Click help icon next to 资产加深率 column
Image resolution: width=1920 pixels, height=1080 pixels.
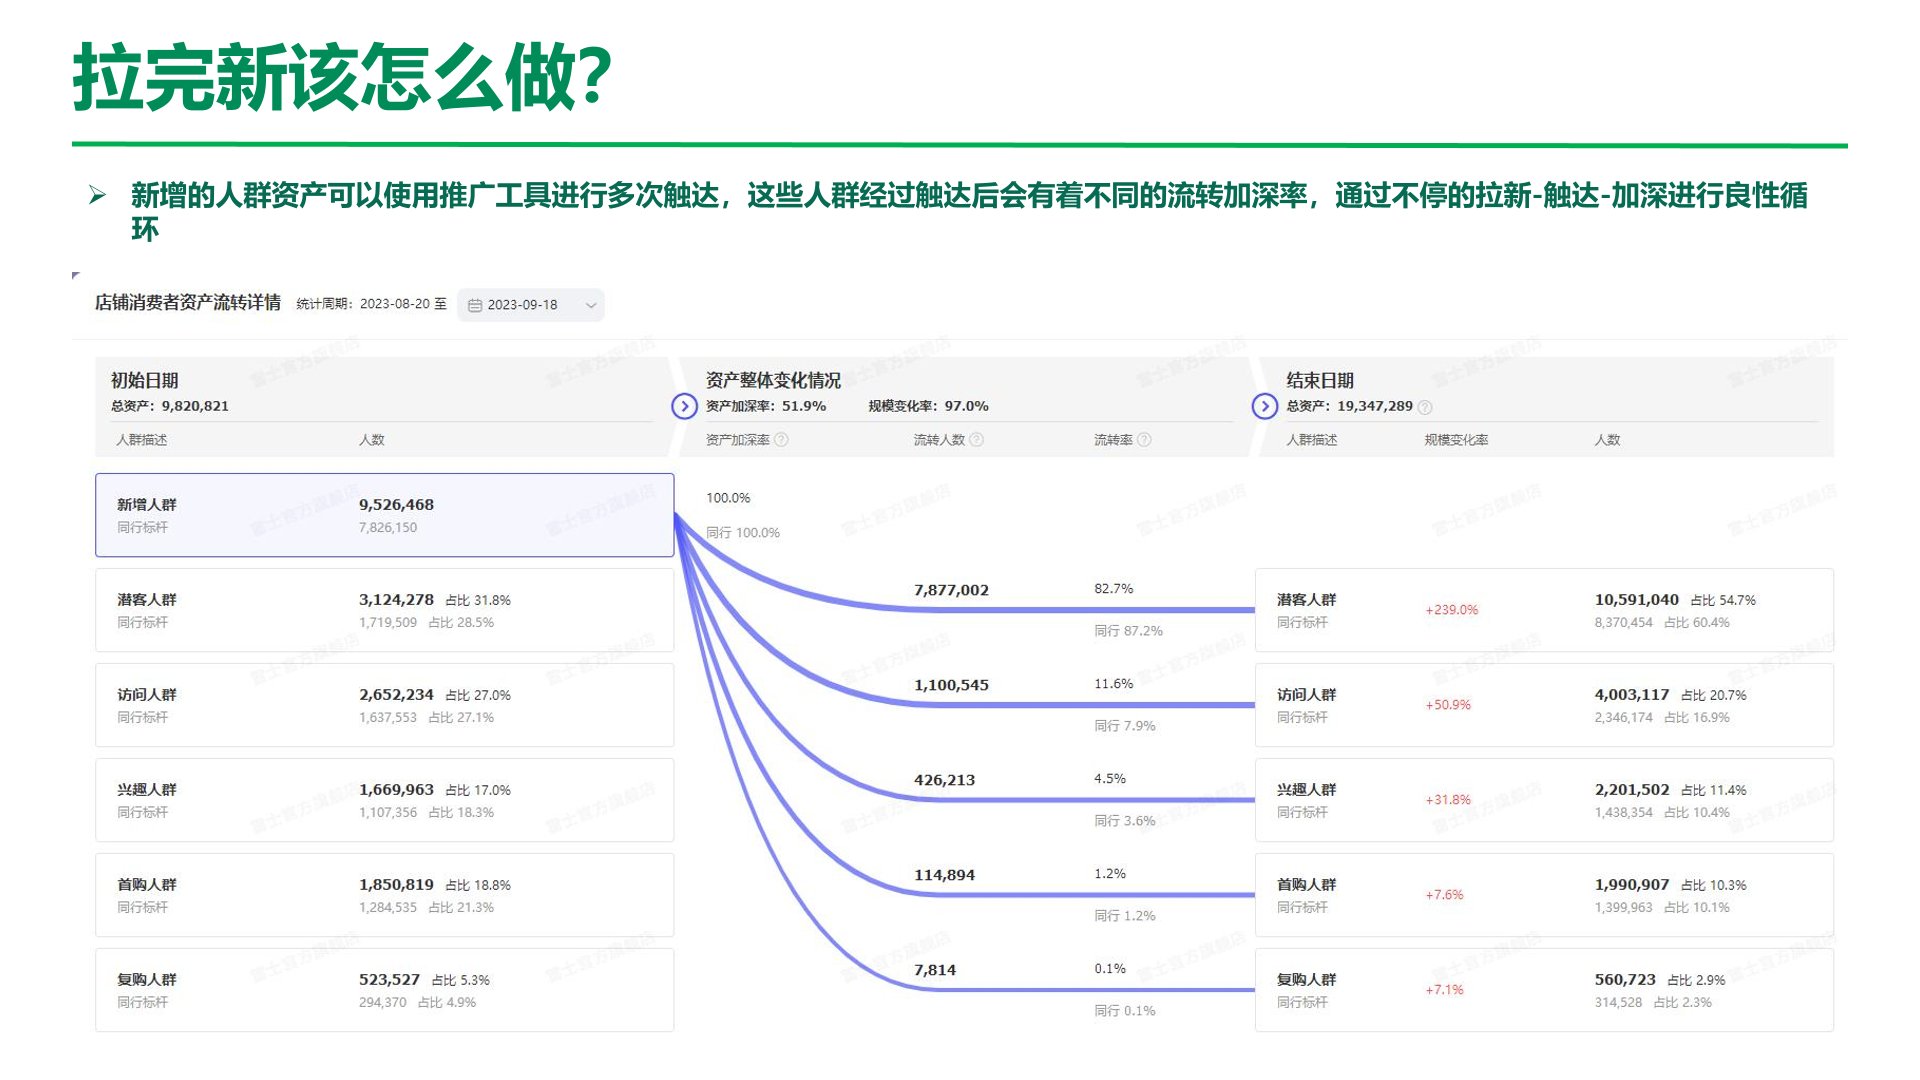[x=782, y=440]
